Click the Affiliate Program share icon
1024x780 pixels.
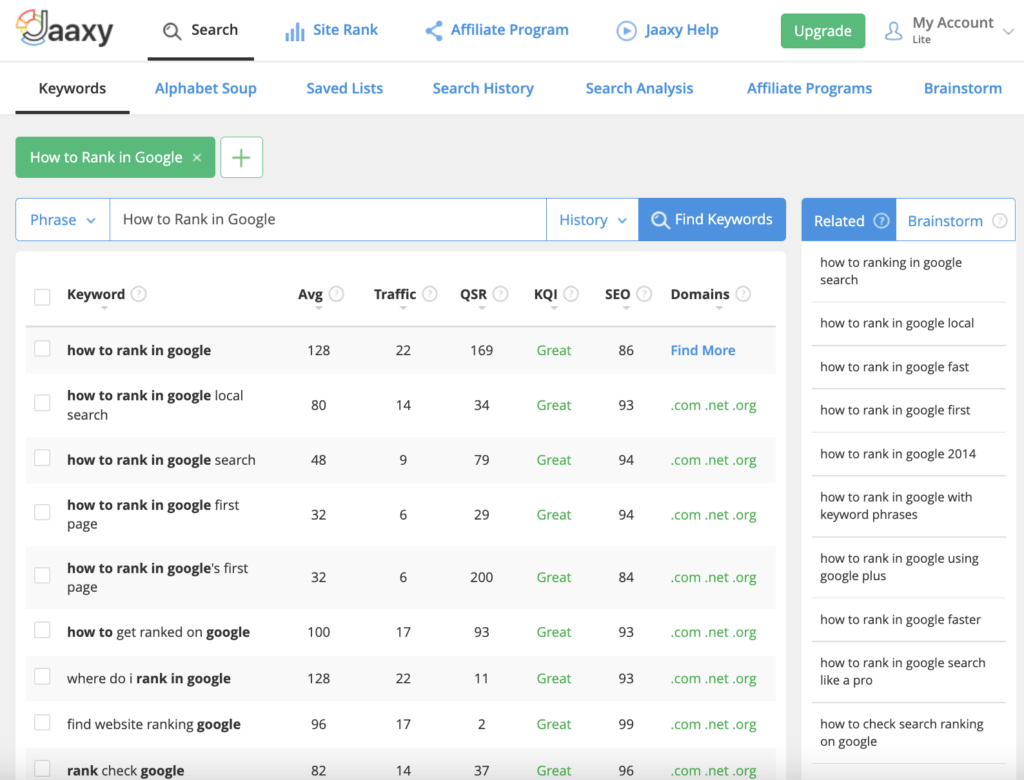click(434, 31)
